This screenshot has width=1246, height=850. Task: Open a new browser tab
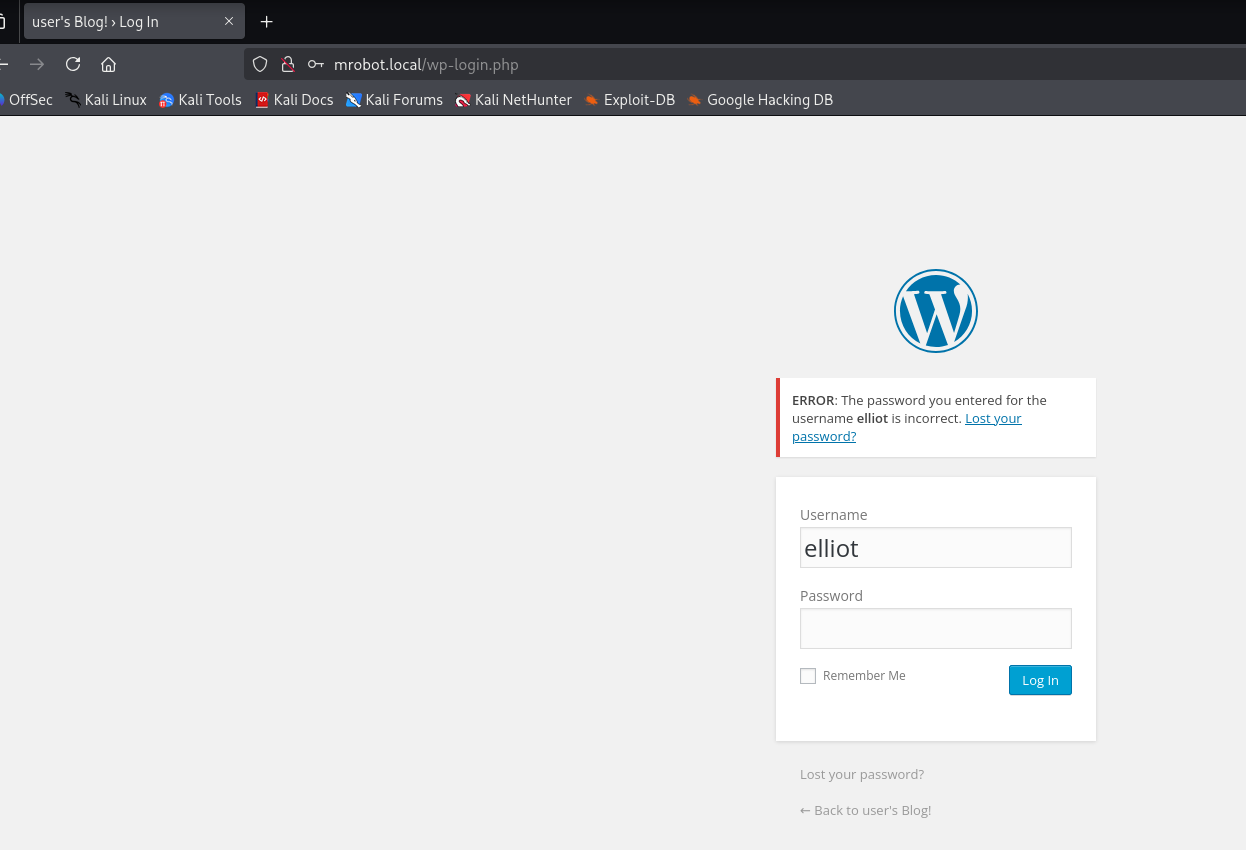[x=266, y=22]
